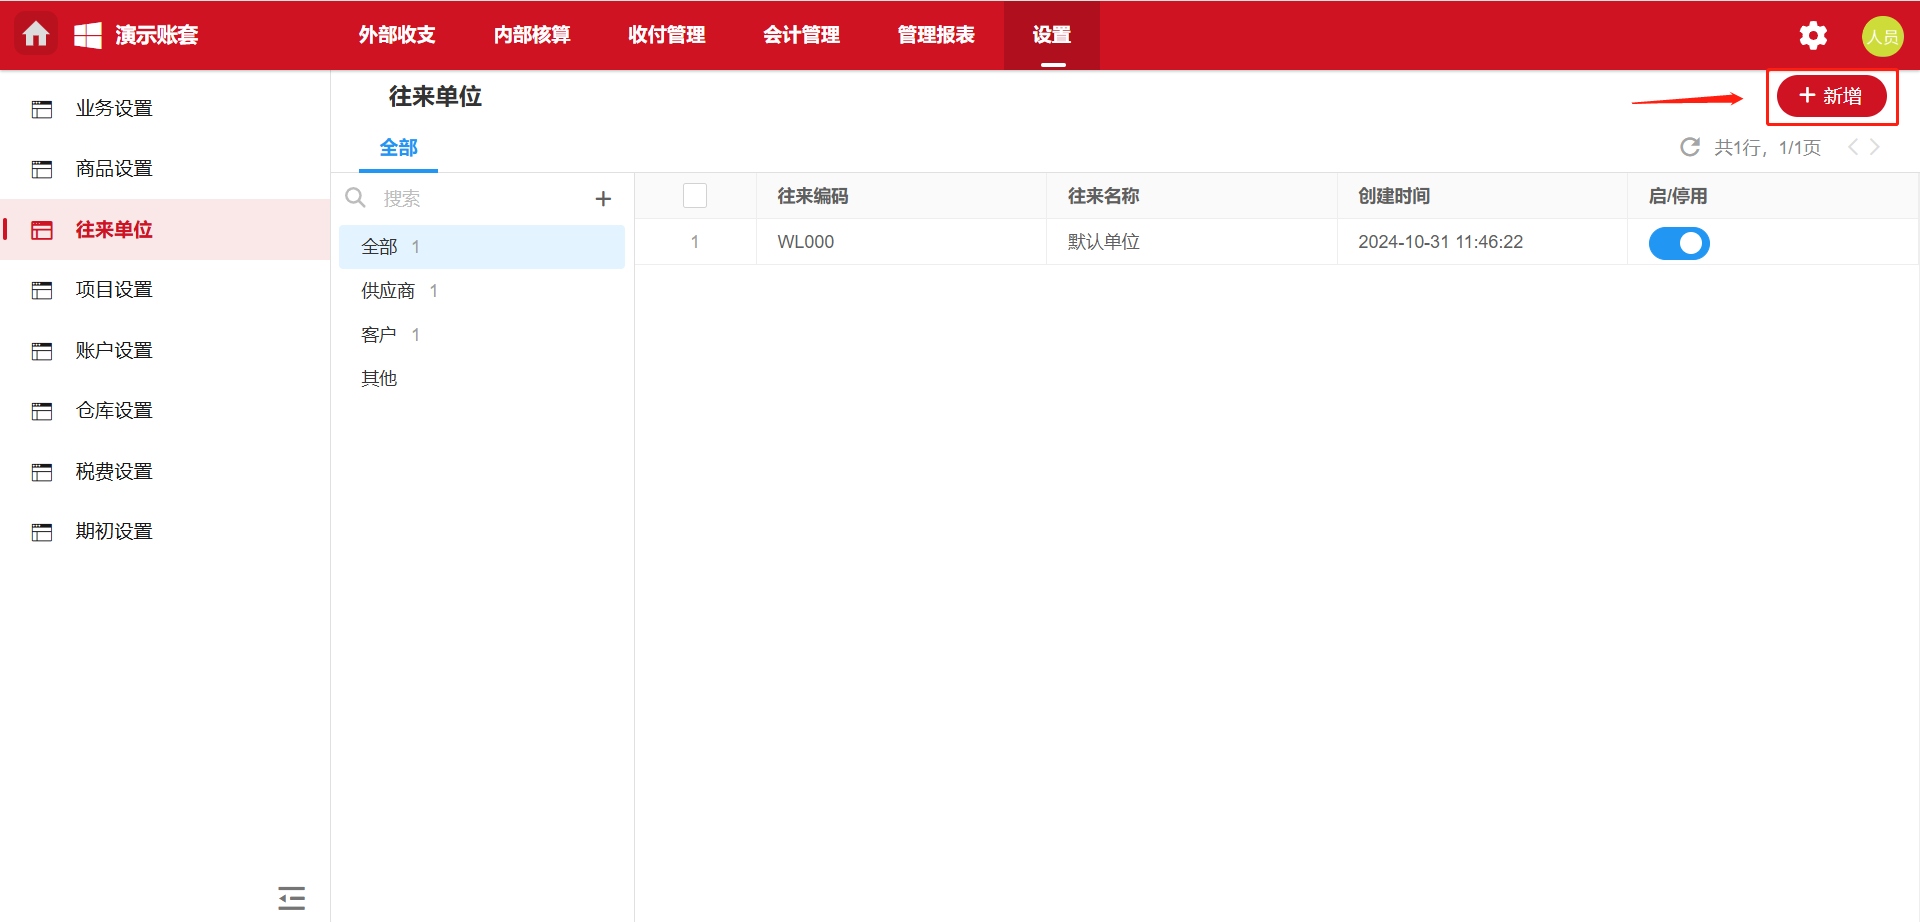Click the 搜索 input field
This screenshot has width=1920, height=922.
(480, 199)
